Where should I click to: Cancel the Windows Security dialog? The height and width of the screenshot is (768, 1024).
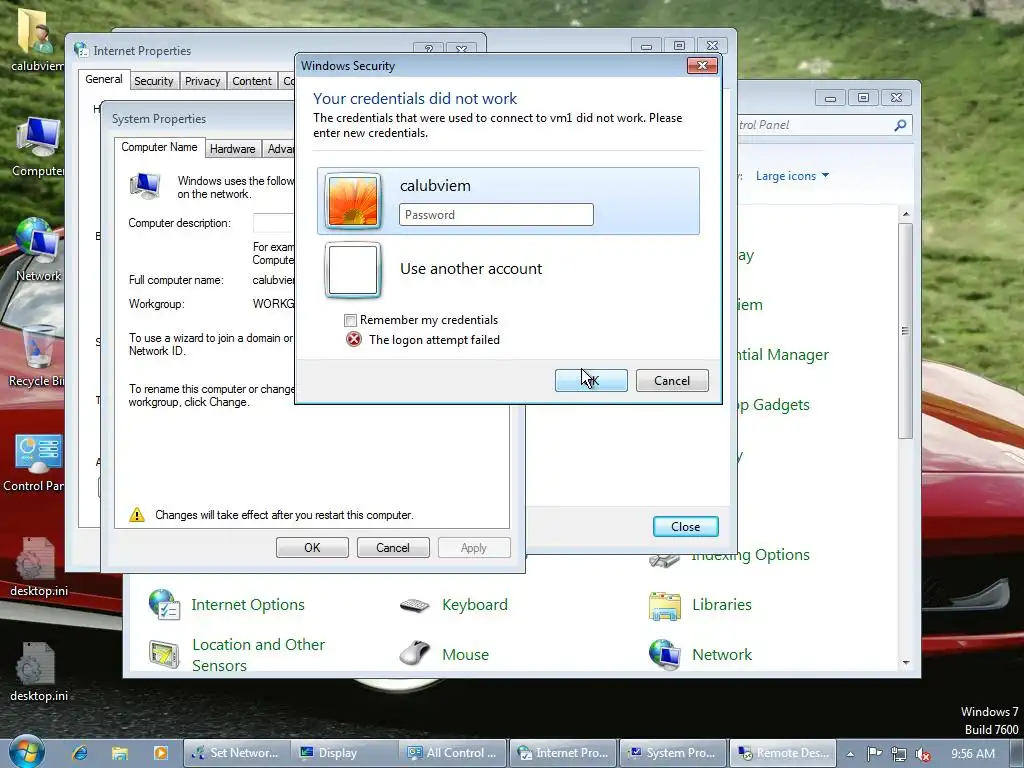(672, 381)
